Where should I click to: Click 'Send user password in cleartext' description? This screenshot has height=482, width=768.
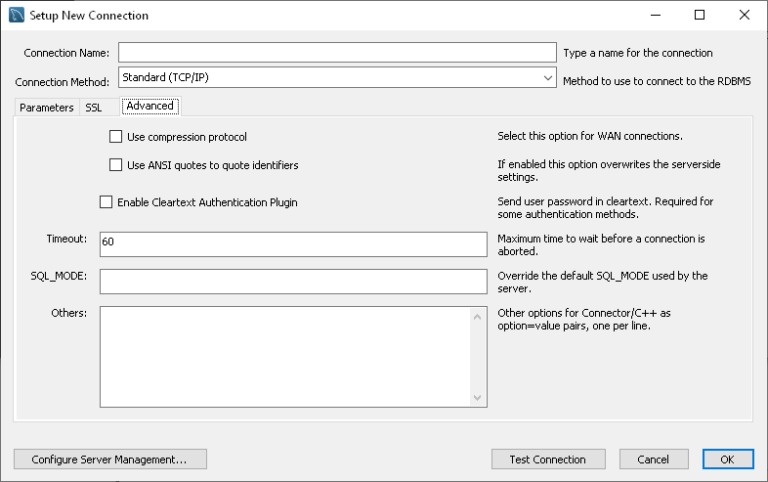tap(605, 208)
